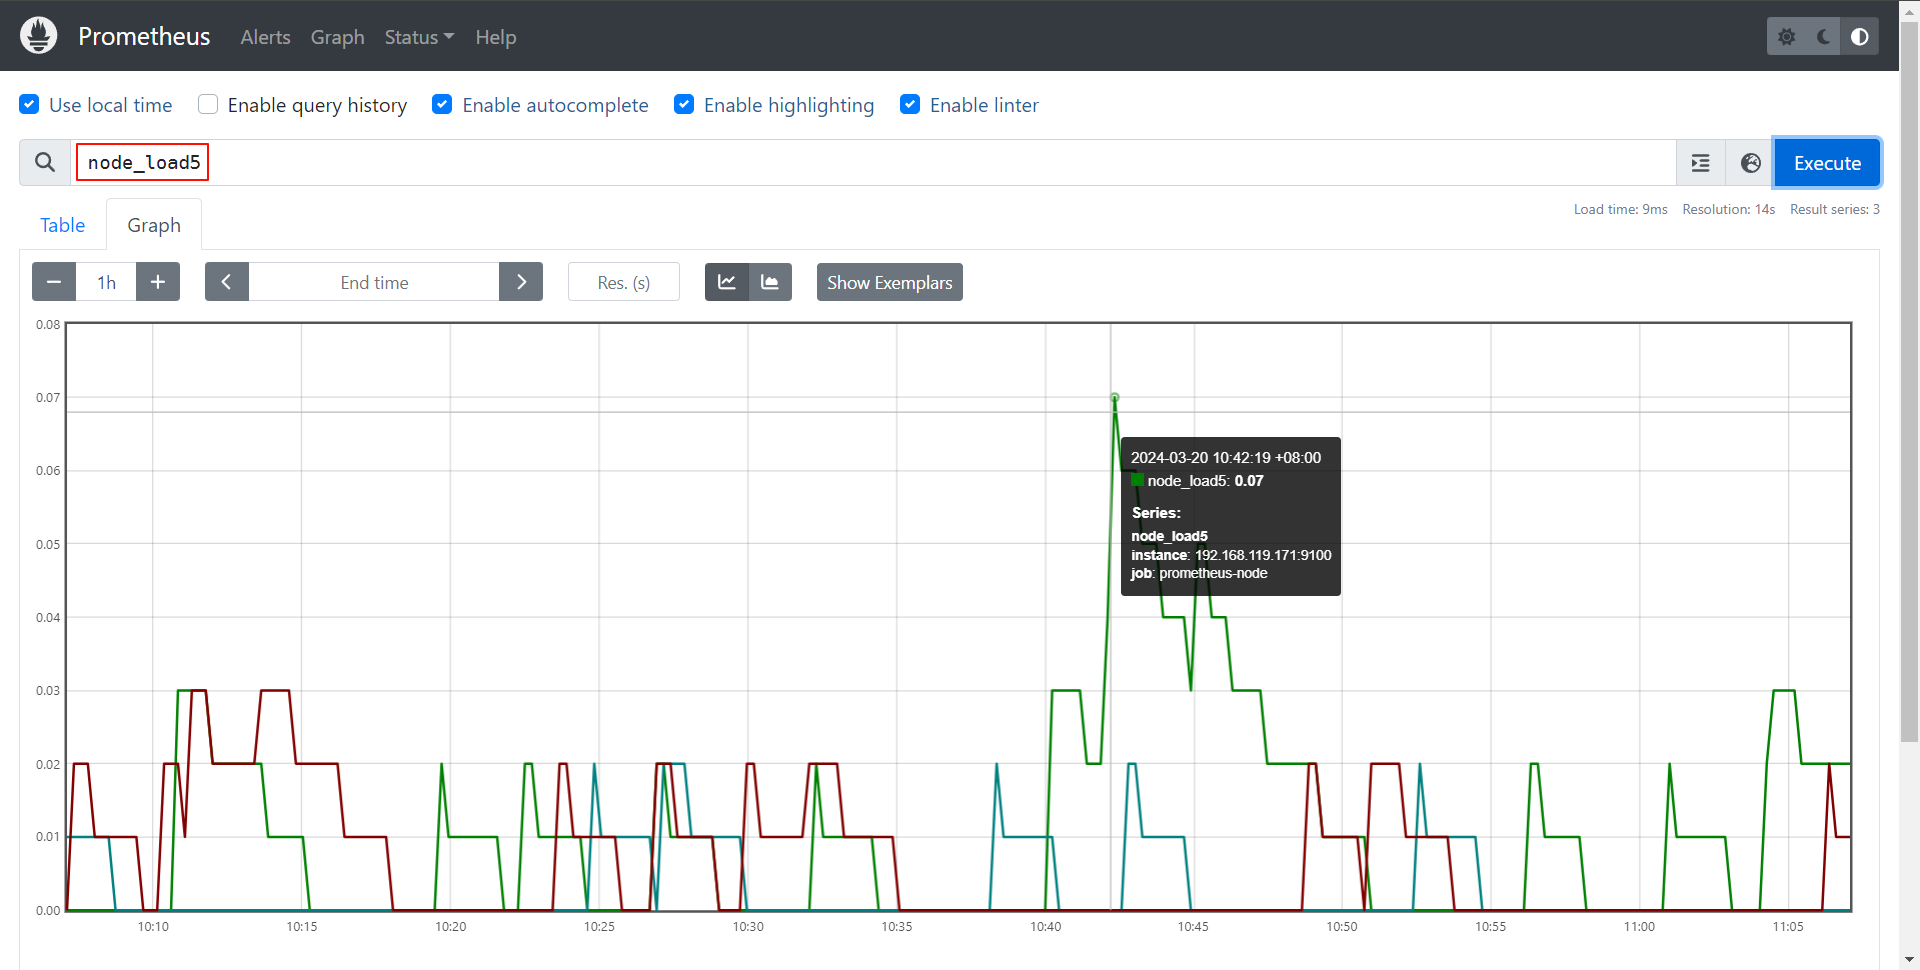The height and width of the screenshot is (970, 1920).
Task: Switch to light theme sun icon
Action: tap(1787, 37)
